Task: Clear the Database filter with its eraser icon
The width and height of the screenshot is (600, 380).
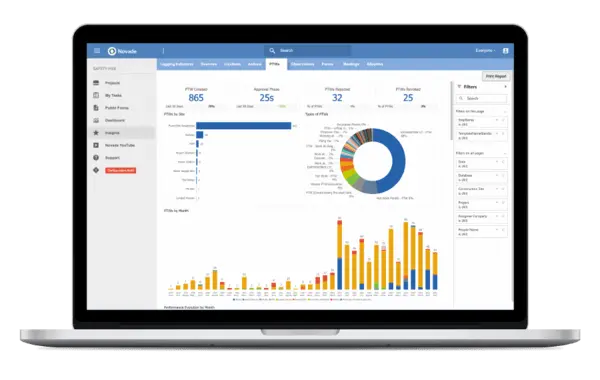Action: tap(503, 175)
